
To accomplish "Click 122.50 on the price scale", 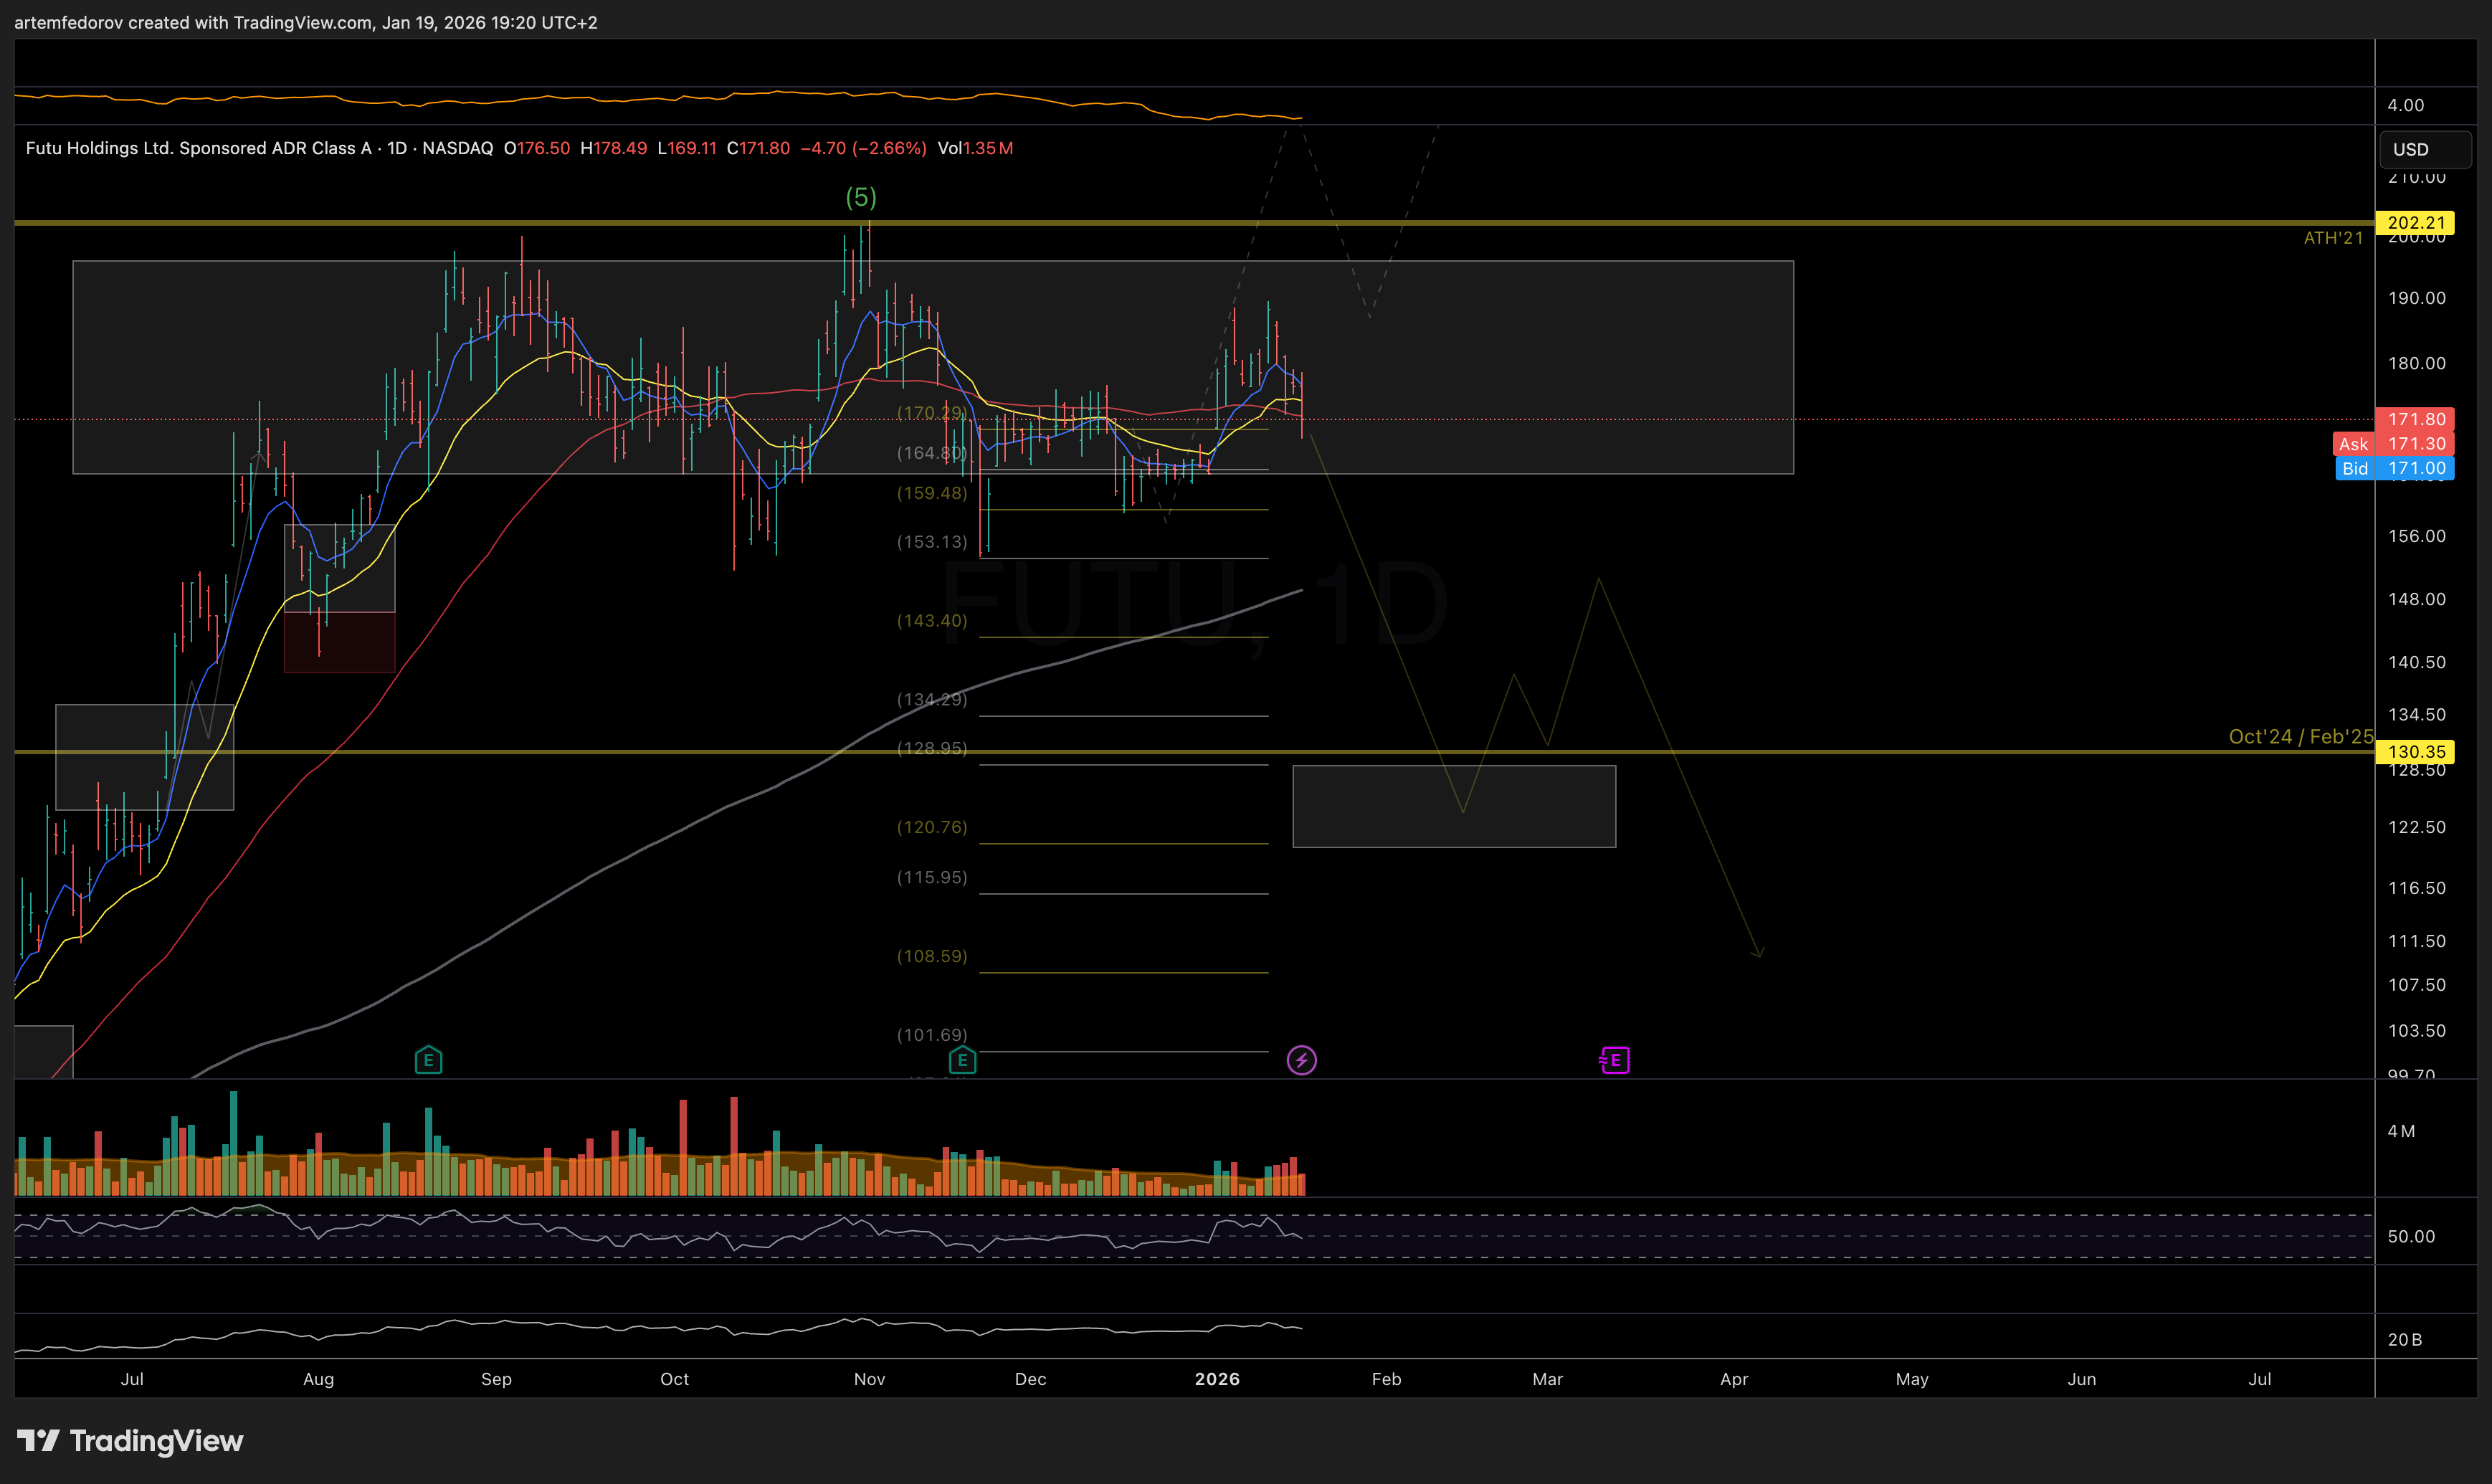I will pyautogui.click(x=2416, y=827).
